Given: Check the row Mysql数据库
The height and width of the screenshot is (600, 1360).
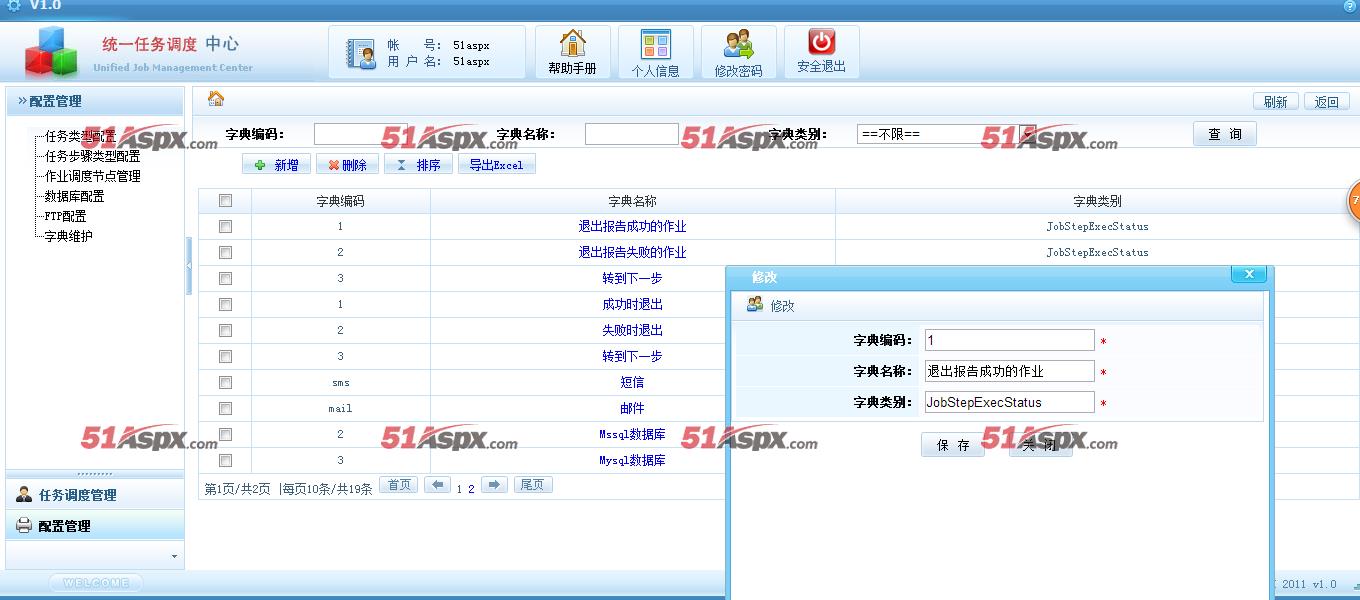Looking at the screenshot, I should [225, 461].
